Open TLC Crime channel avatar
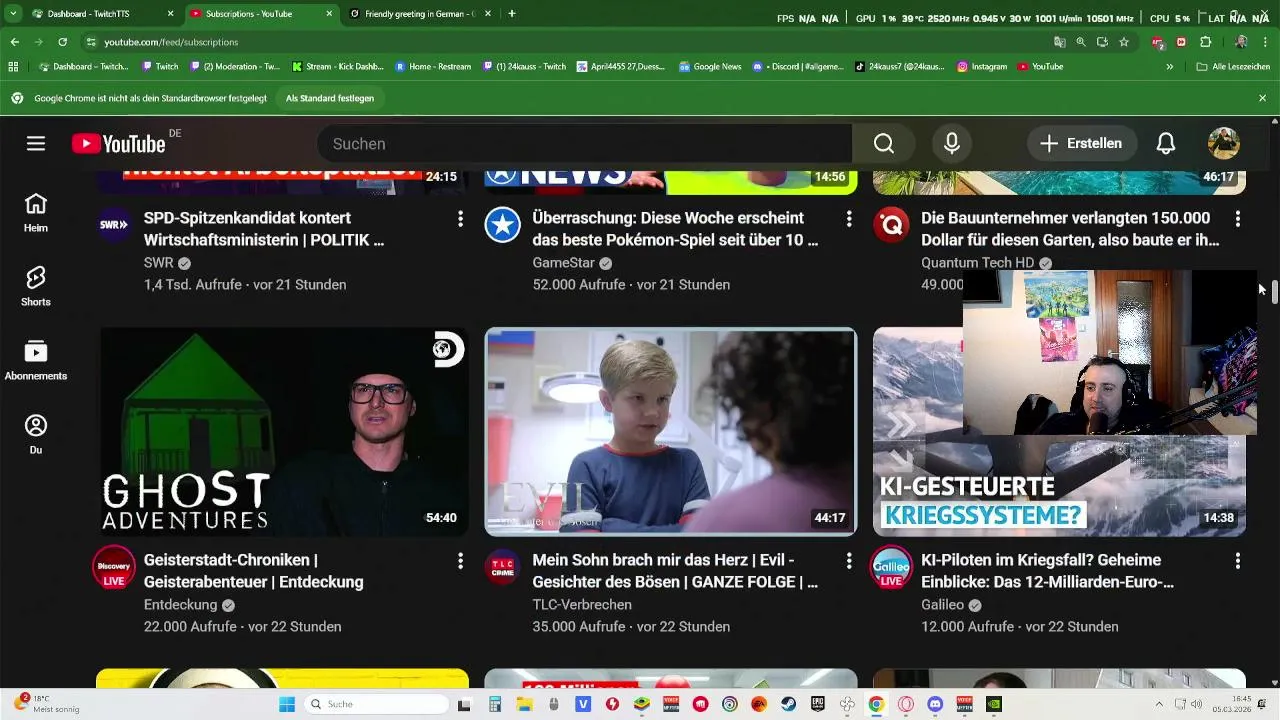This screenshot has width=1280, height=720. [503, 567]
